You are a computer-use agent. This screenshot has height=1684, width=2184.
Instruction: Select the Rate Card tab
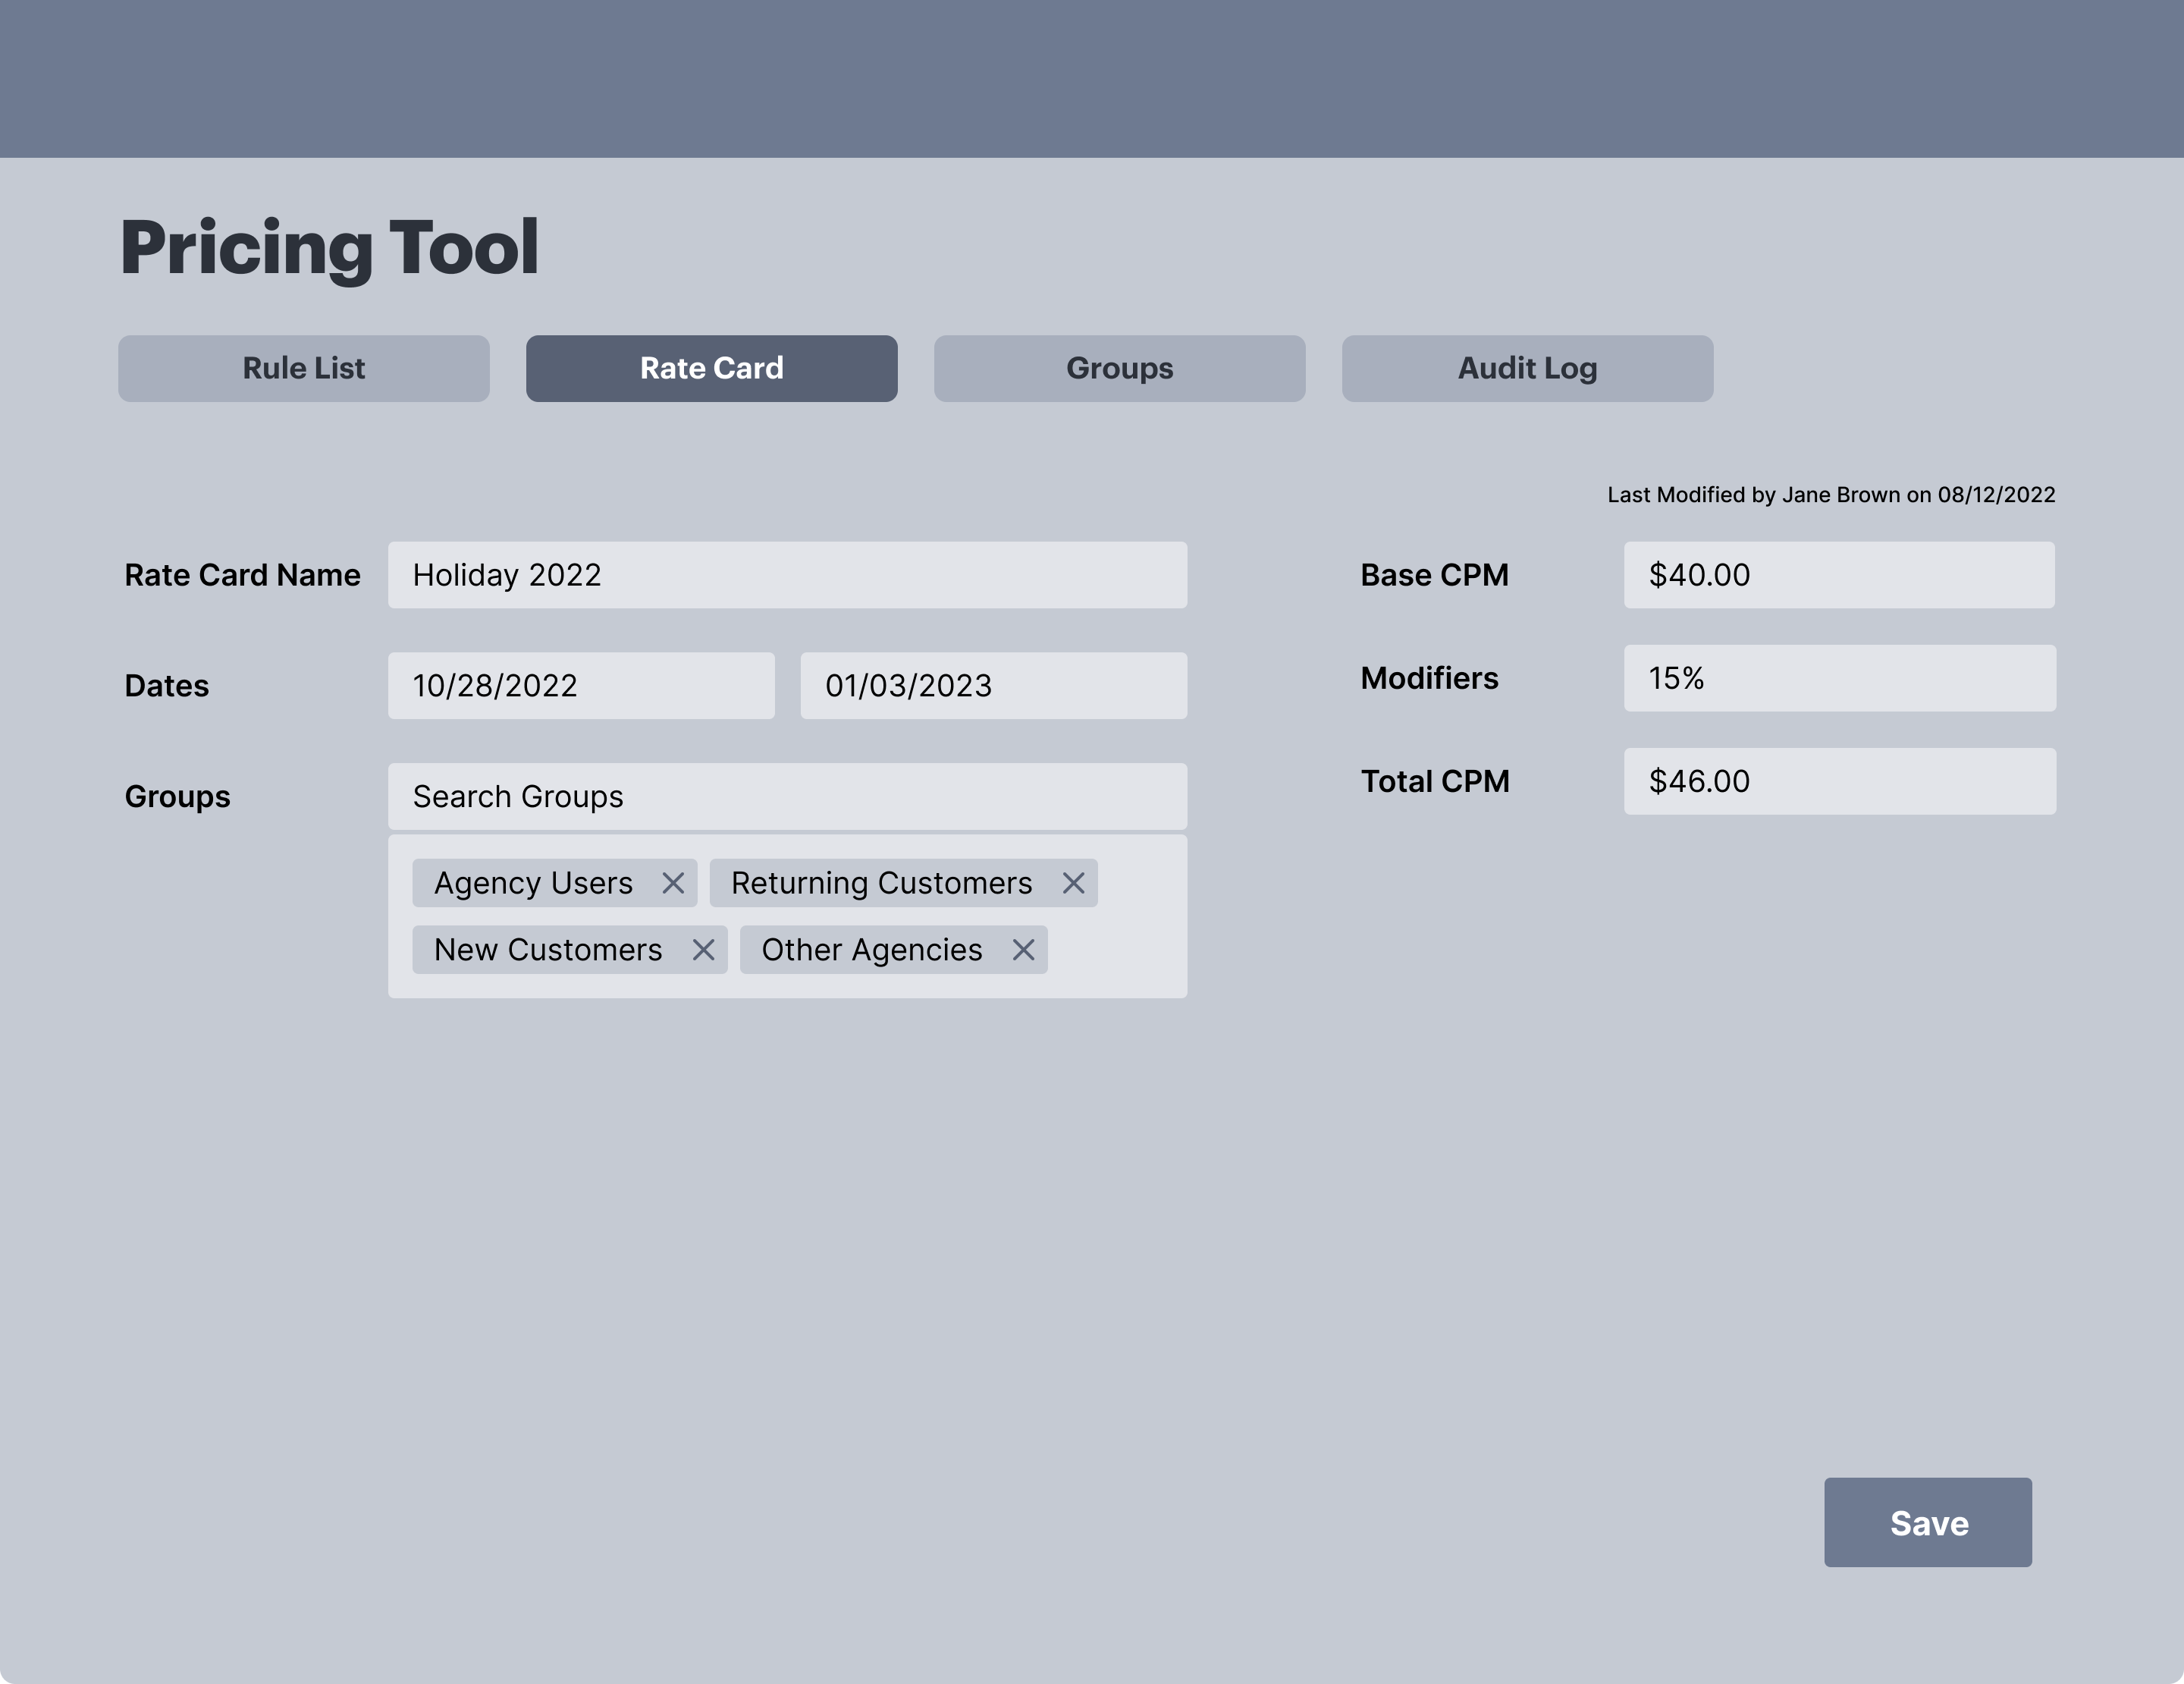[x=711, y=368]
